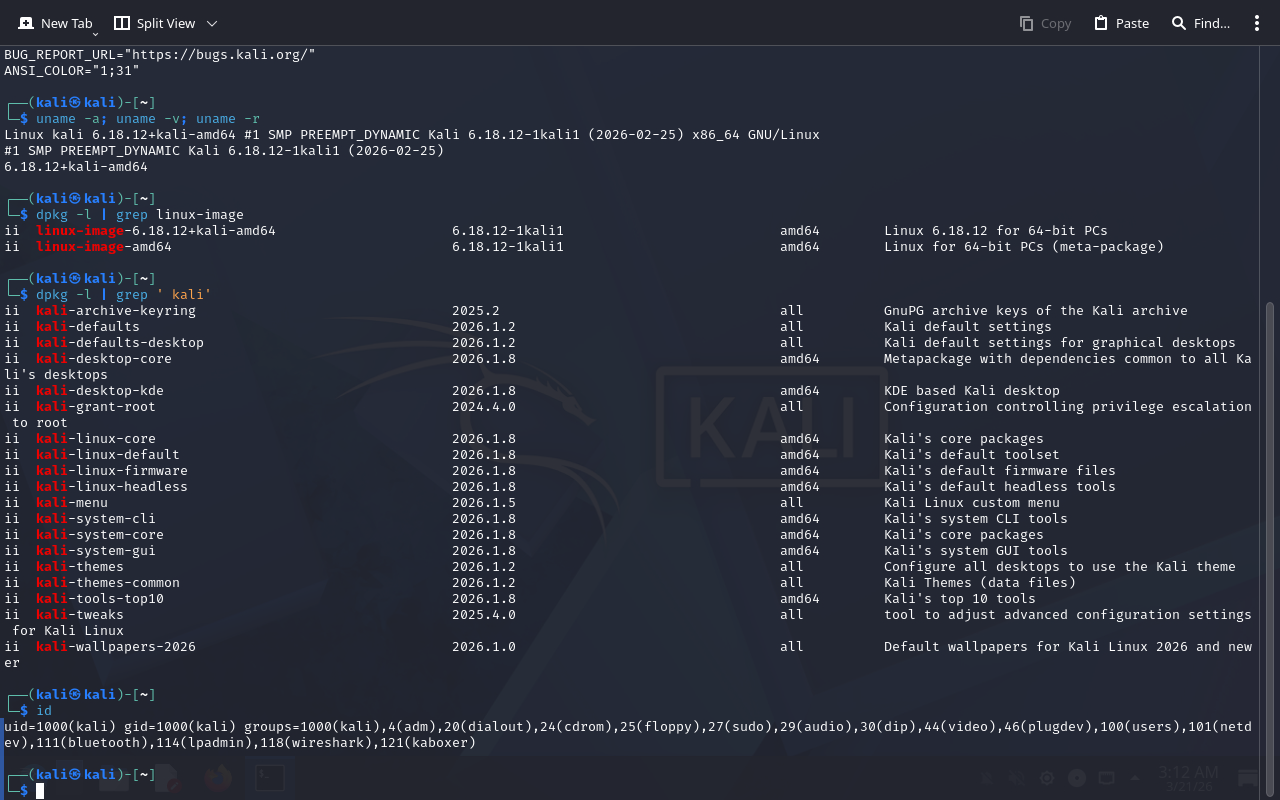The image size is (1280, 800).
Task: Click the clock showing 3:12 AM
Action: coord(1188,778)
